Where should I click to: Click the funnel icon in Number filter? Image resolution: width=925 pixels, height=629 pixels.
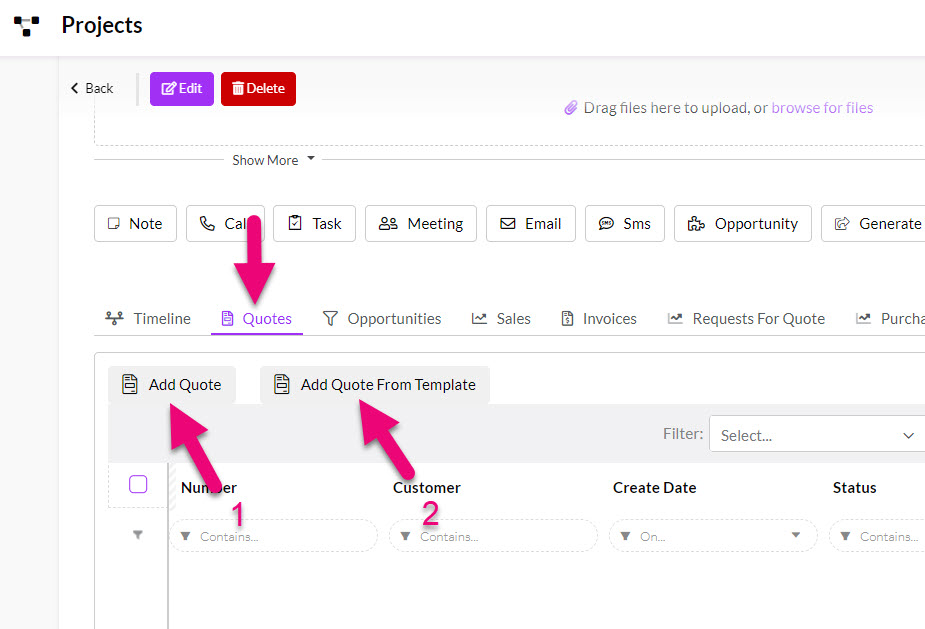185,536
